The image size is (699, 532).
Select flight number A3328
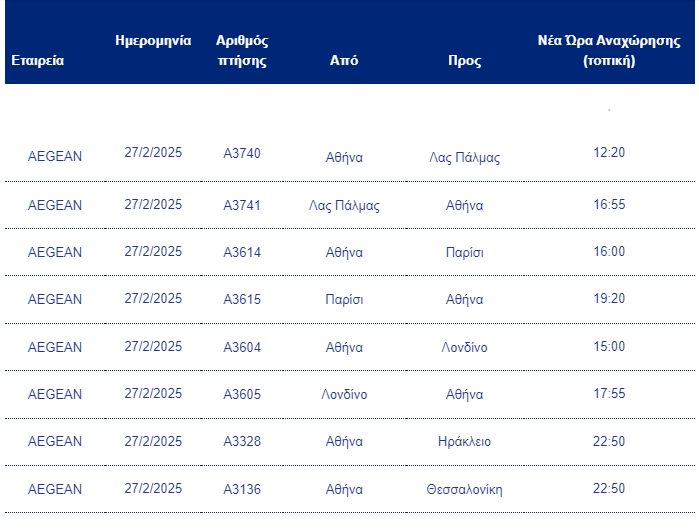(242, 441)
